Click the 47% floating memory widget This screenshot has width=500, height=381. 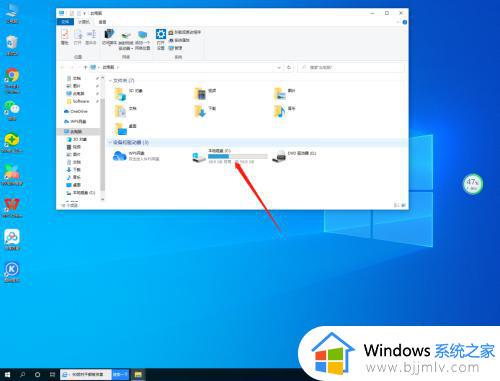[473, 184]
